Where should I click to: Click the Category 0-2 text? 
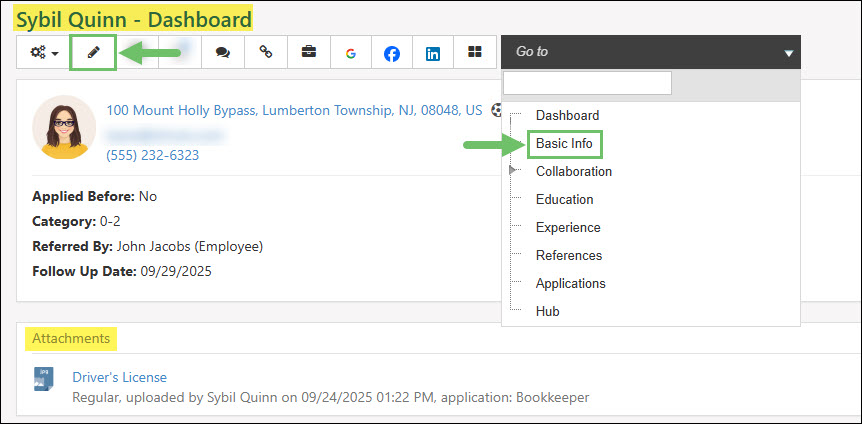tap(76, 222)
